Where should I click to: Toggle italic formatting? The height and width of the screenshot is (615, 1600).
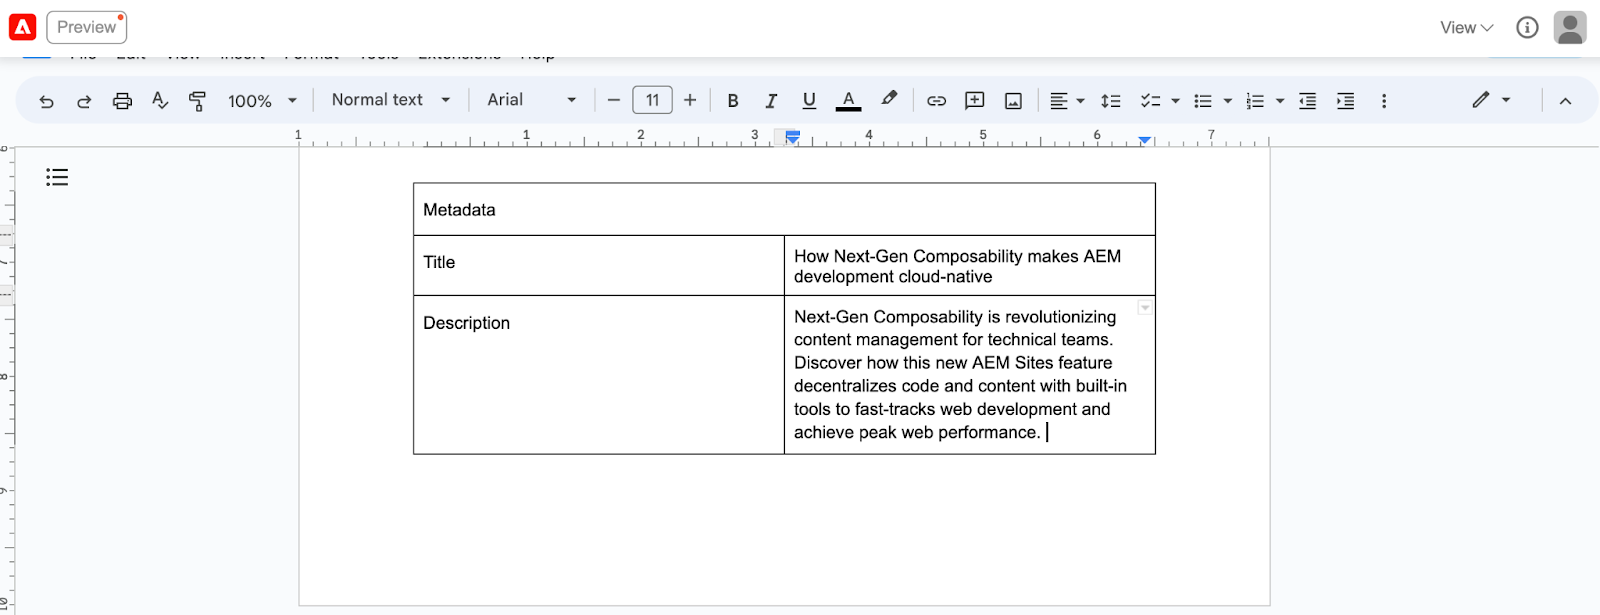coord(771,101)
